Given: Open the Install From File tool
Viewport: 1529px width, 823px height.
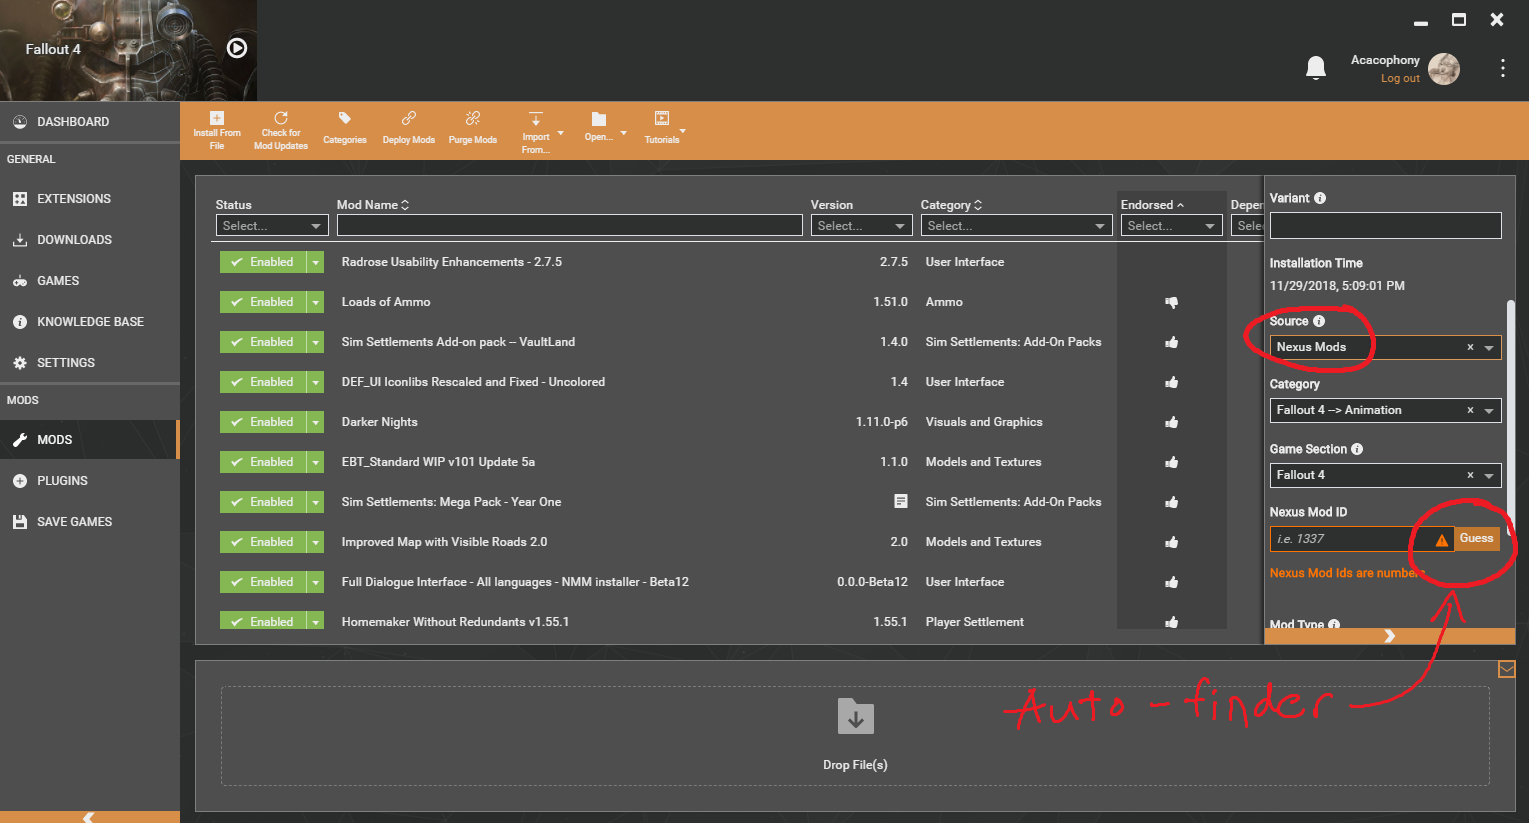Looking at the screenshot, I should (x=217, y=128).
